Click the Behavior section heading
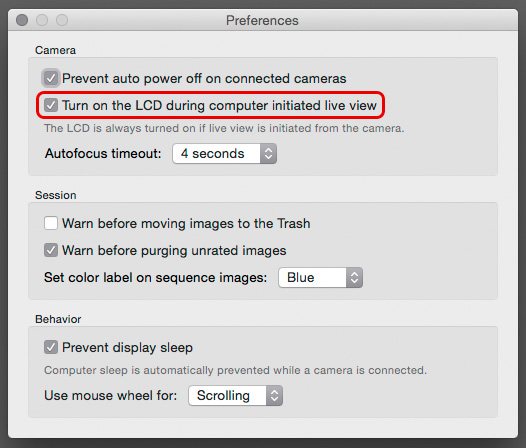This screenshot has height=448, width=526. click(58, 319)
